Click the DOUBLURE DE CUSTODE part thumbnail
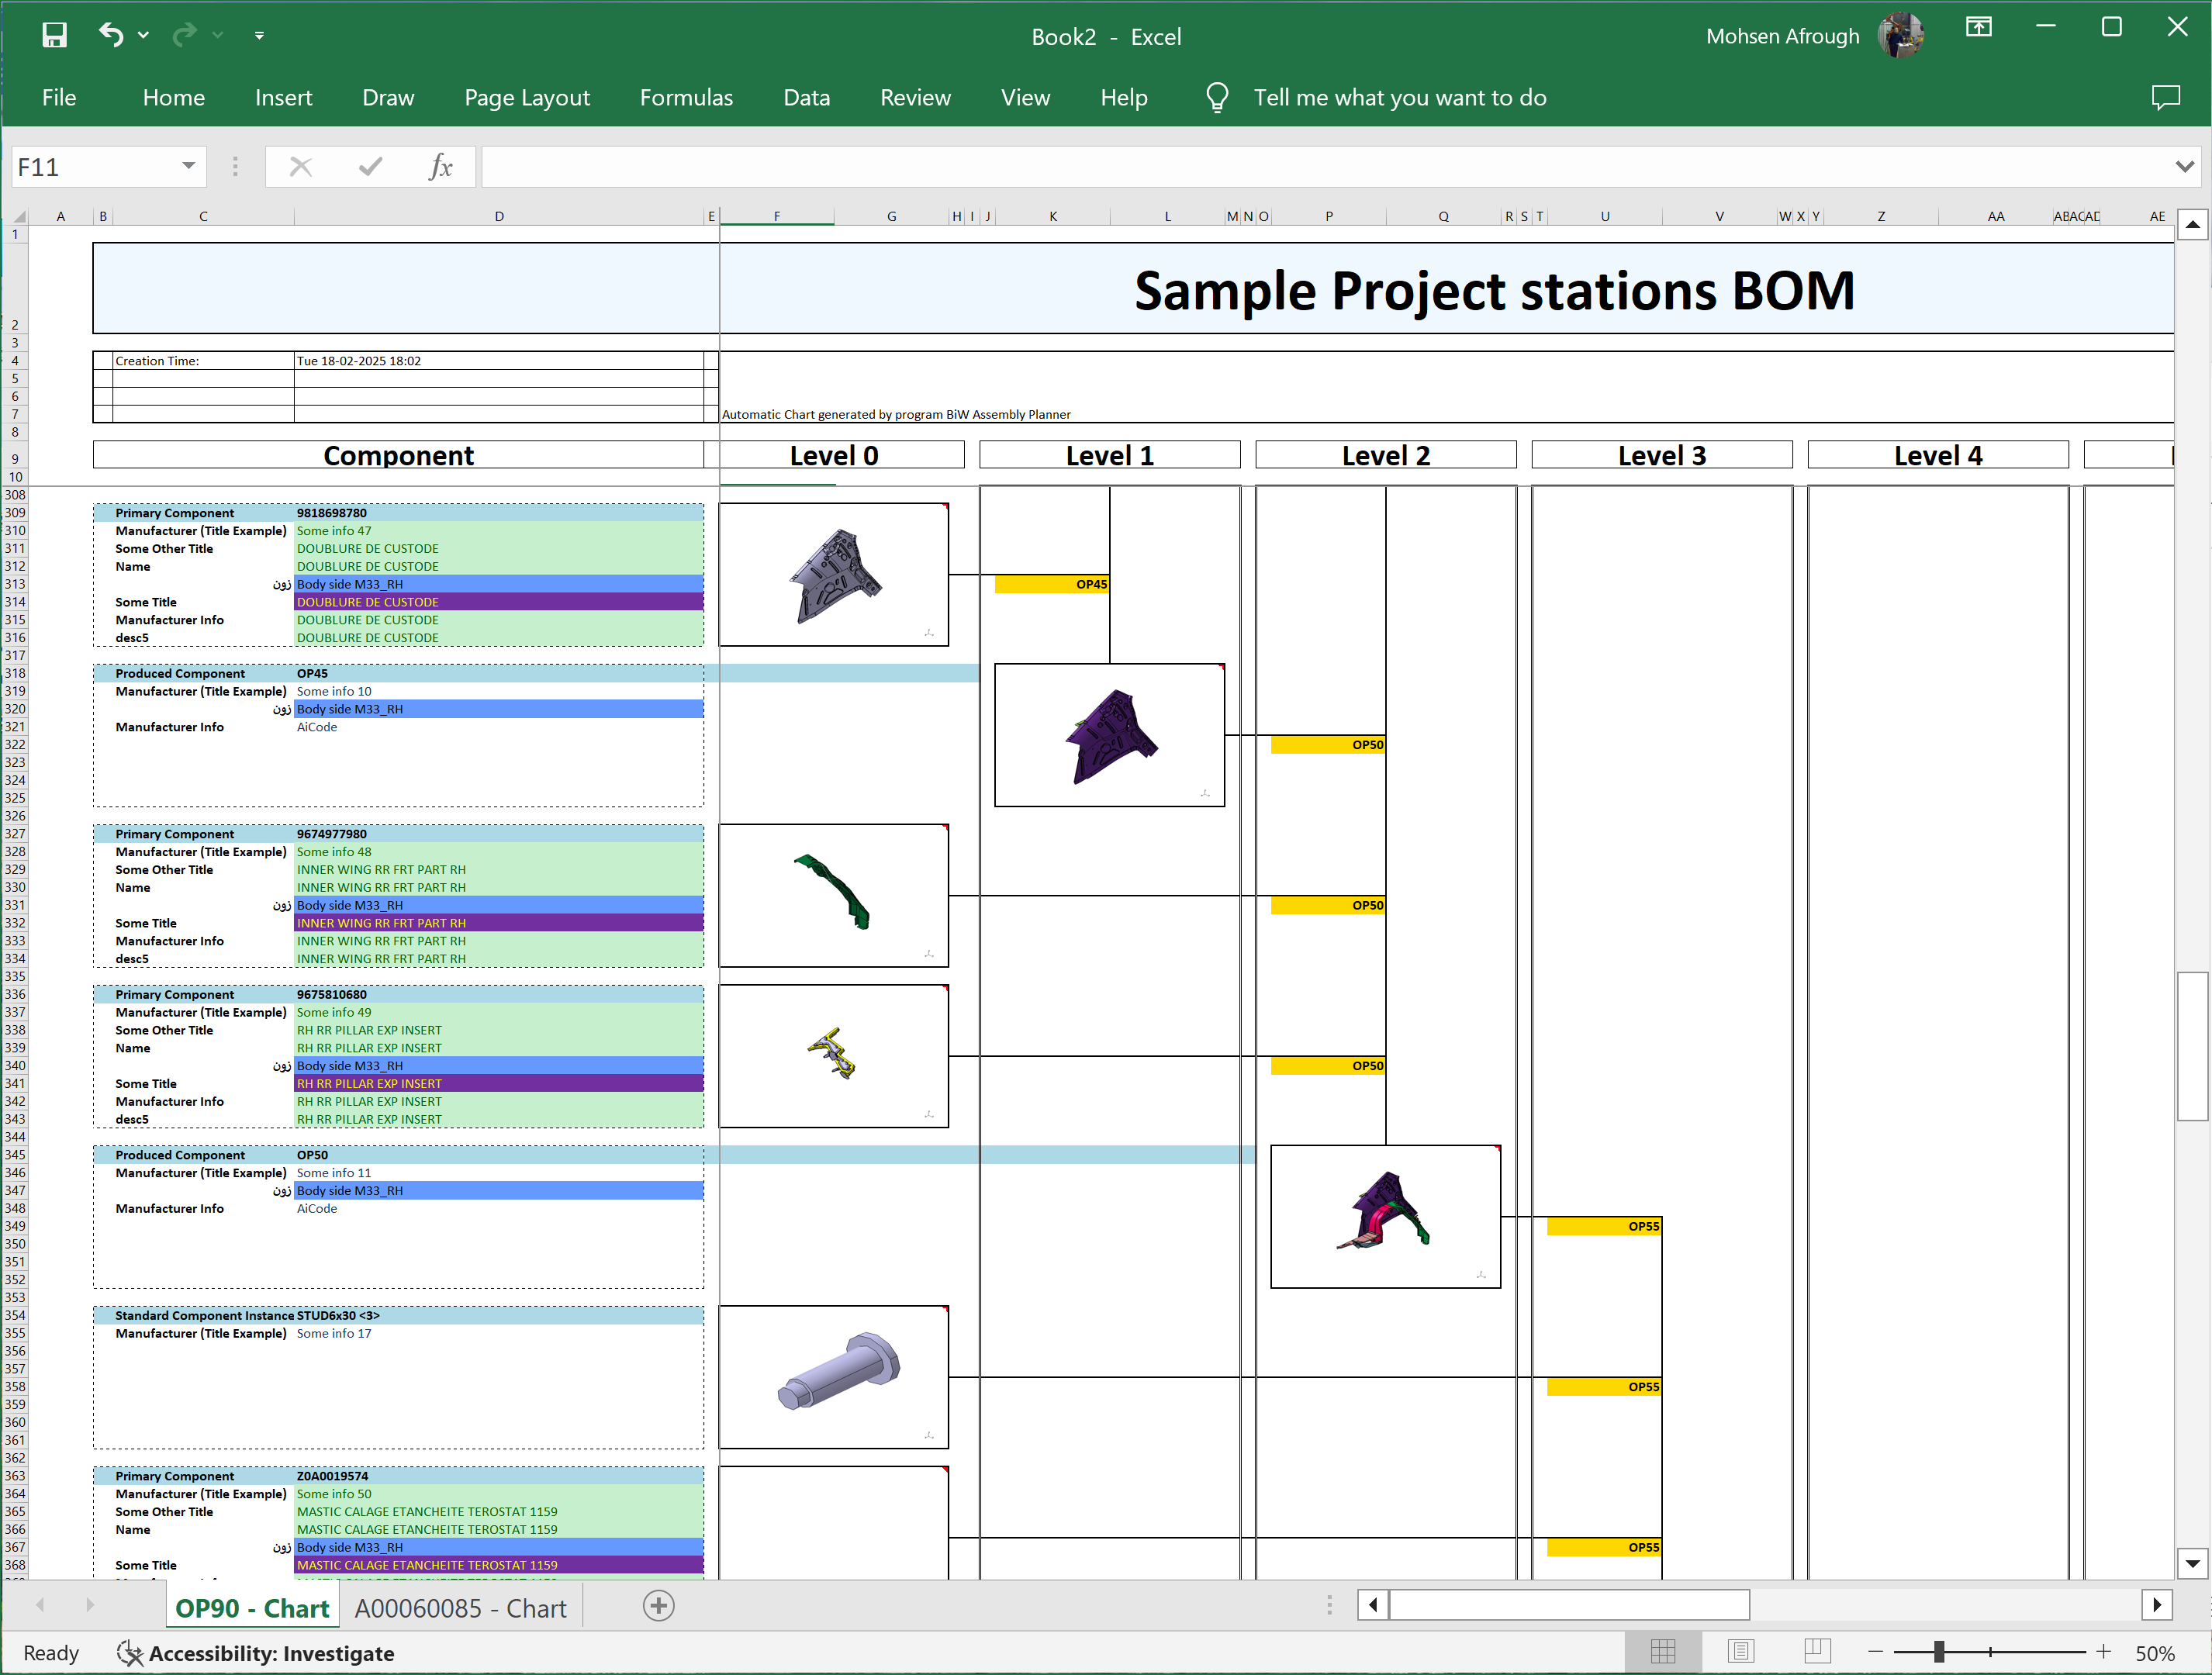The width and height of the screenshot is (2212, 1675). pyautogui.click(x=833, y=575)
